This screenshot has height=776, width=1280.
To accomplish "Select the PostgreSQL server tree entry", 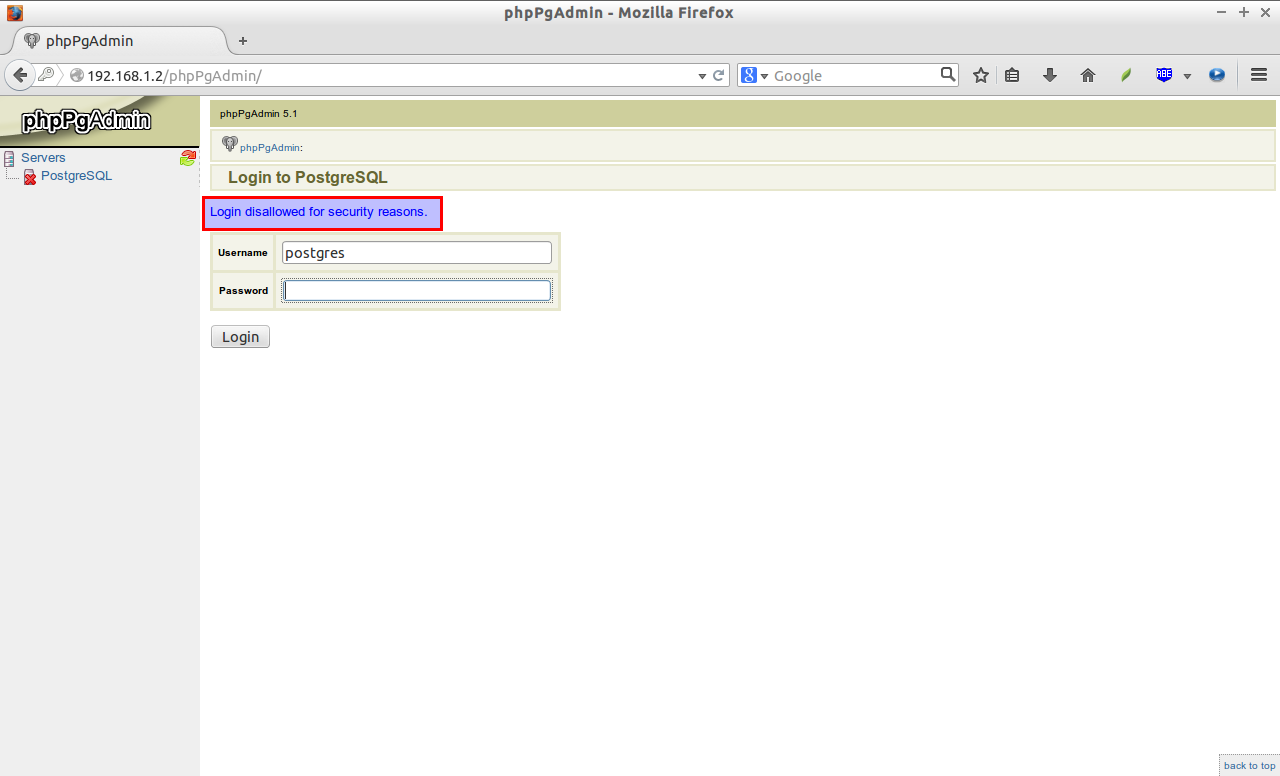I will pyautogui.click(x=76, y=176).
